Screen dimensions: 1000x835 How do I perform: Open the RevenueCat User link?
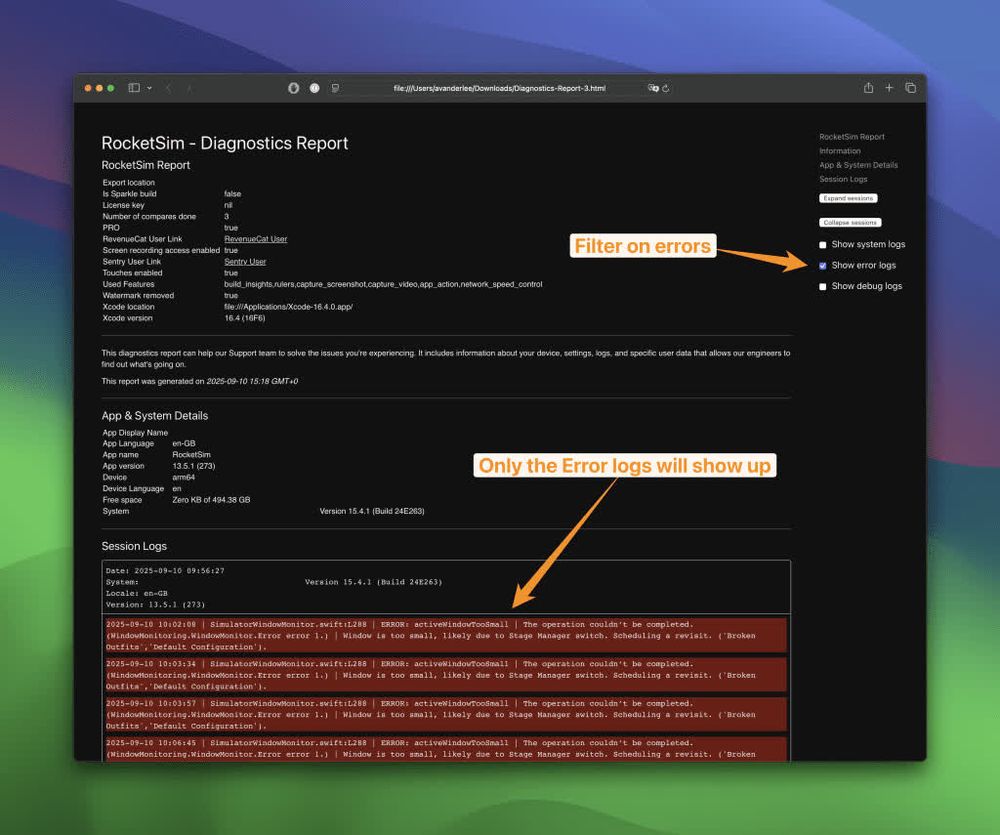[256, 239]
